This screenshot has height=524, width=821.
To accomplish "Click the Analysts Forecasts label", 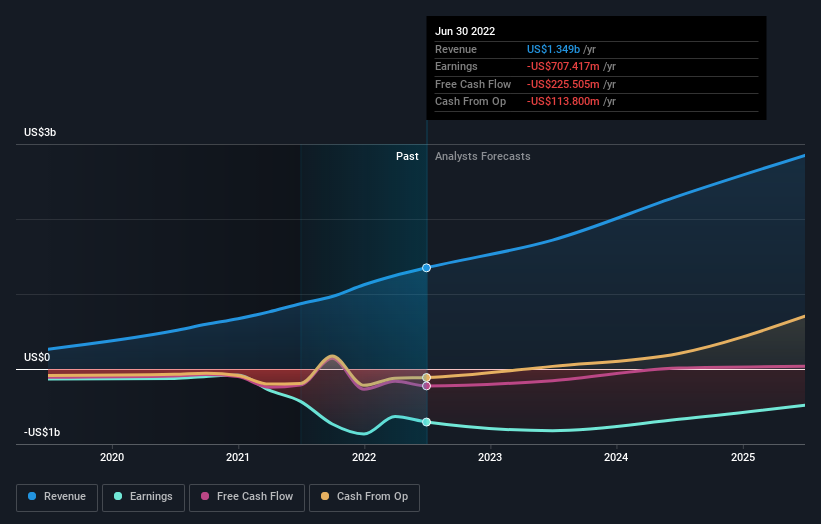I will [482, 157].
